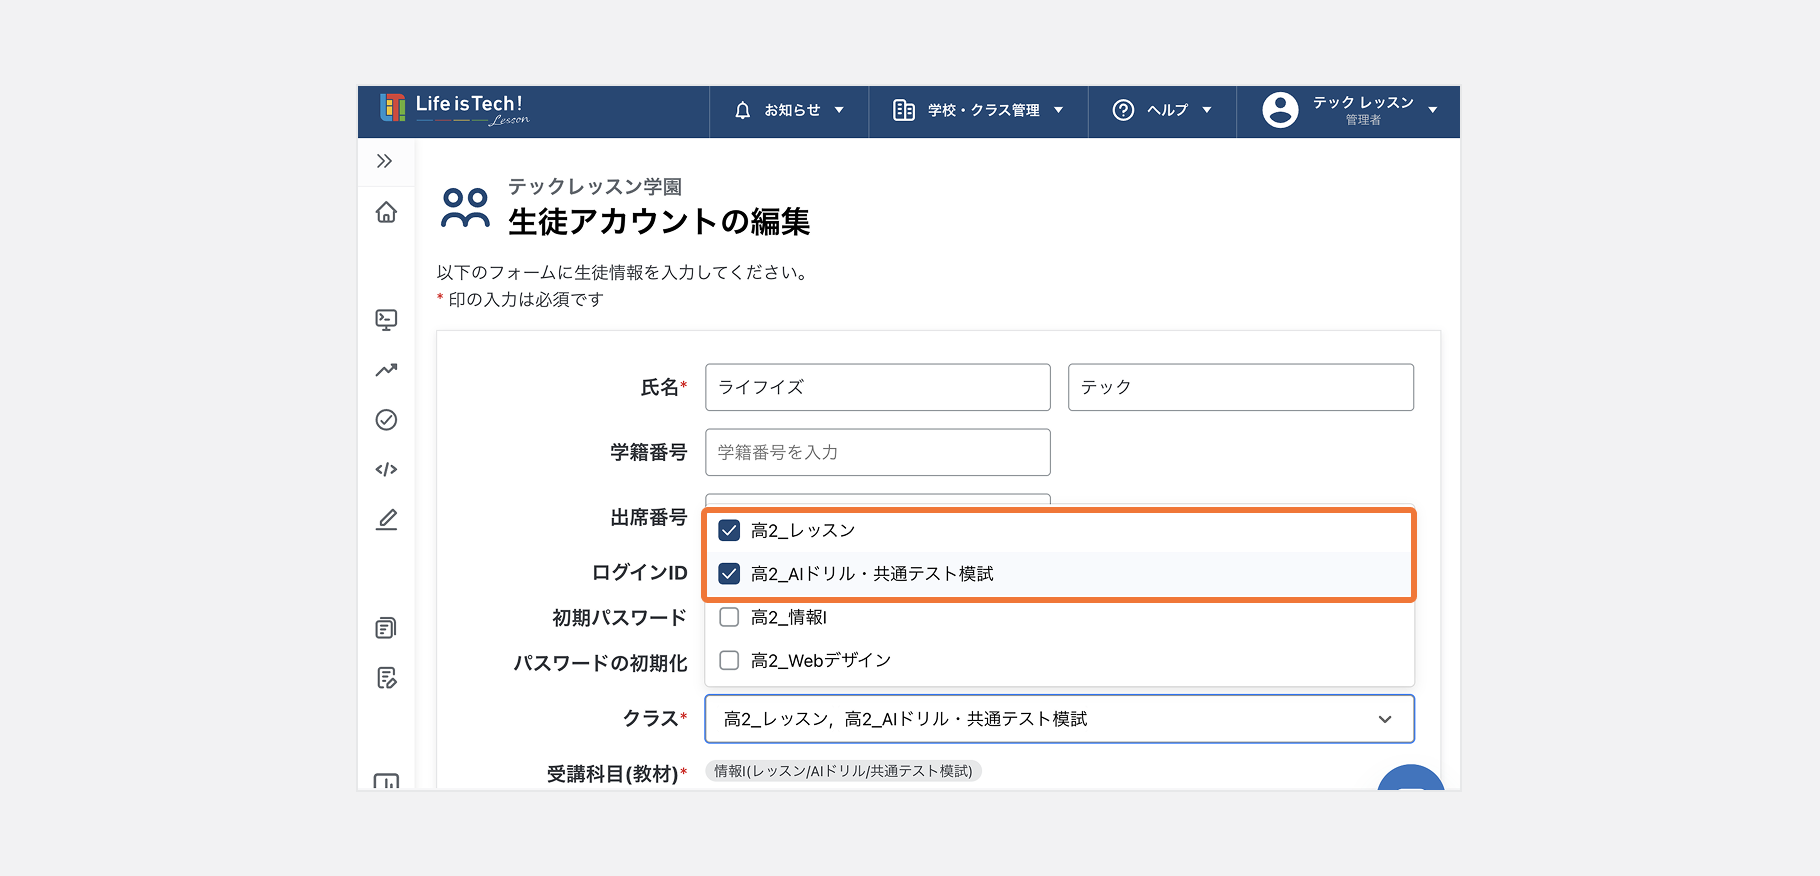Open the お知らせ menu
The image size is (1820, 876).
(789, 111)
